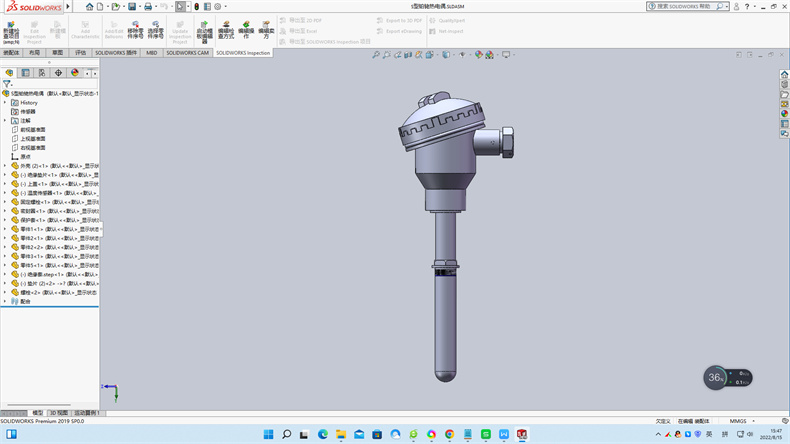Viewport: 790px width, 444px height.
Task: Expand the 配合 mates folder
Action: point(5,300)
